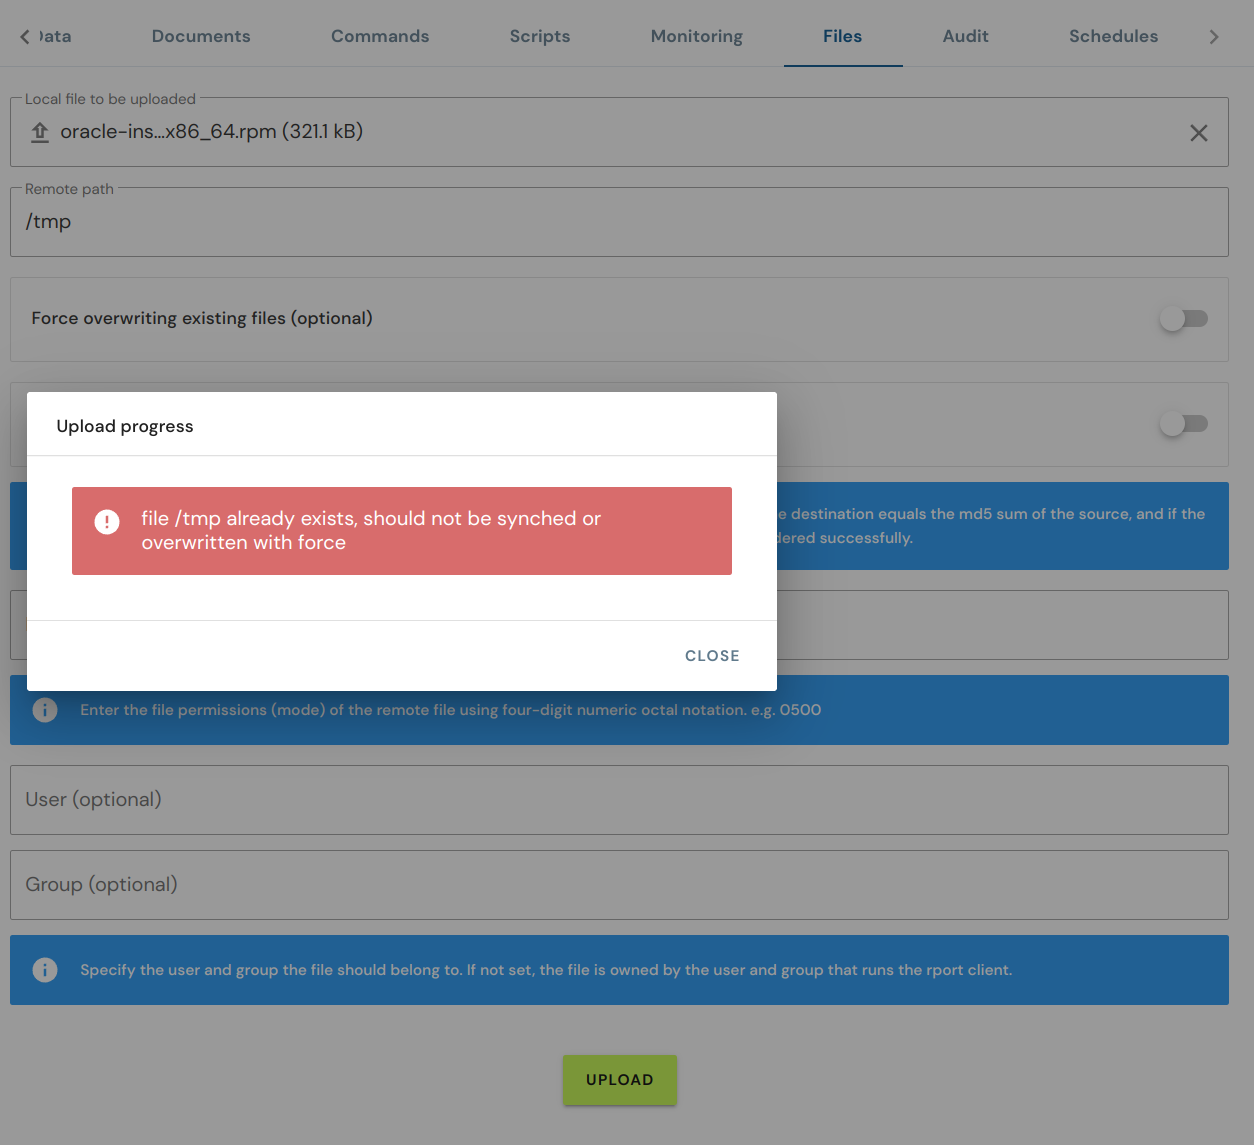
Task: Switch to the Commands tab
Action: point(380,36)
